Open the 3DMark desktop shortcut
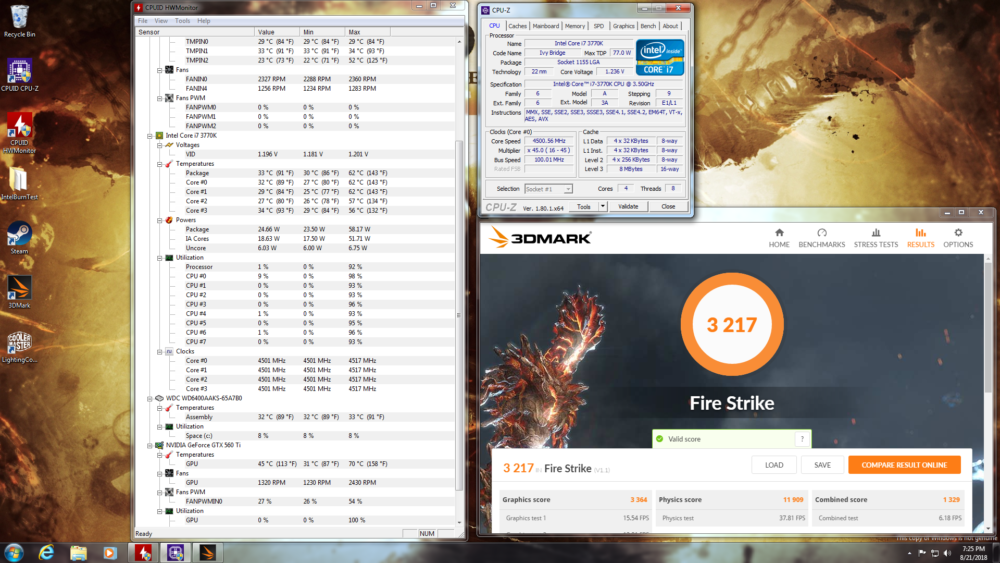The height and width of the screenshot is (563, 1000). click(19, 291)
